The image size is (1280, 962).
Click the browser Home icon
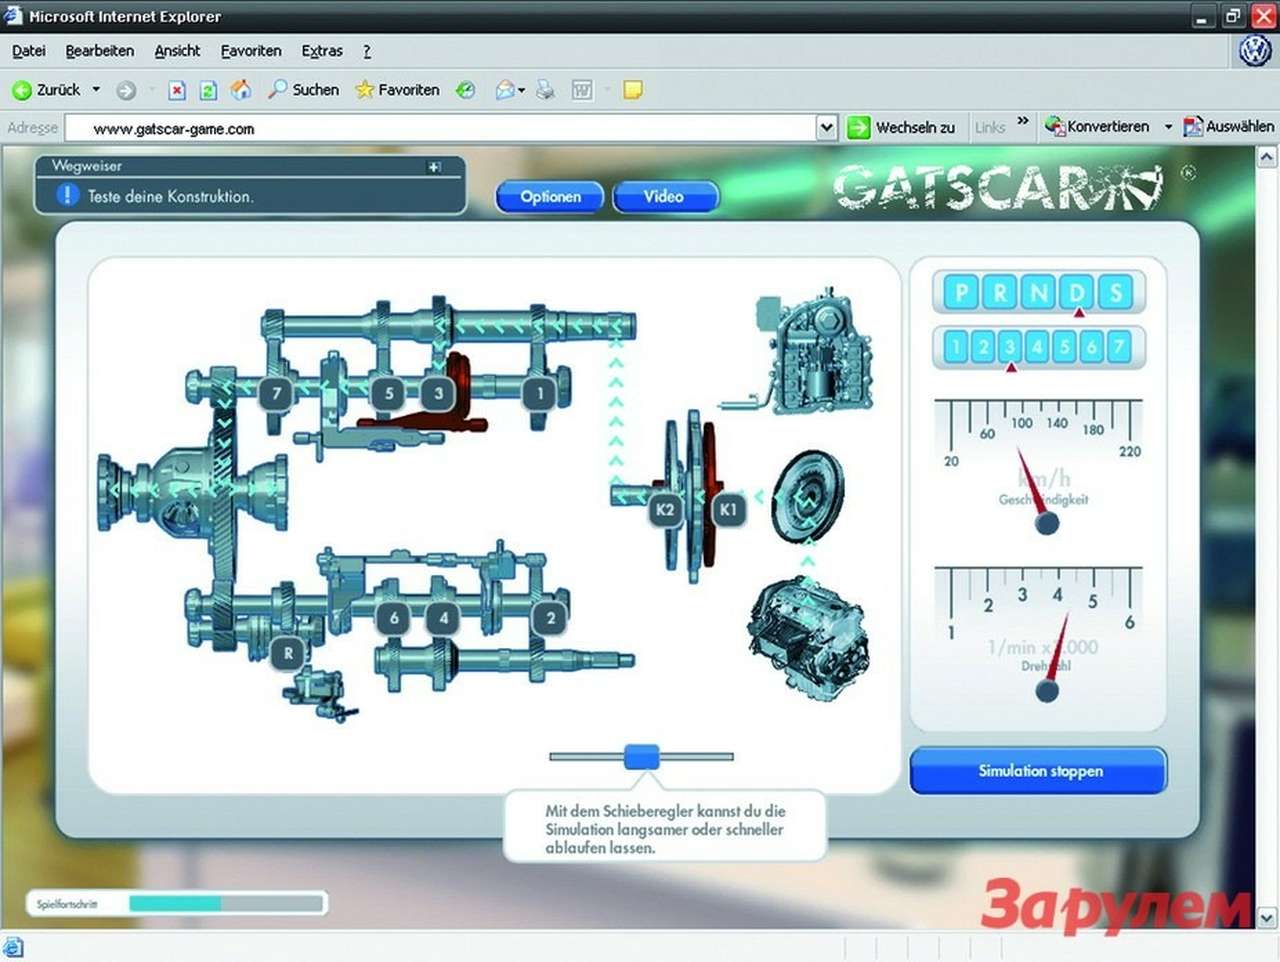pos(241,90)
